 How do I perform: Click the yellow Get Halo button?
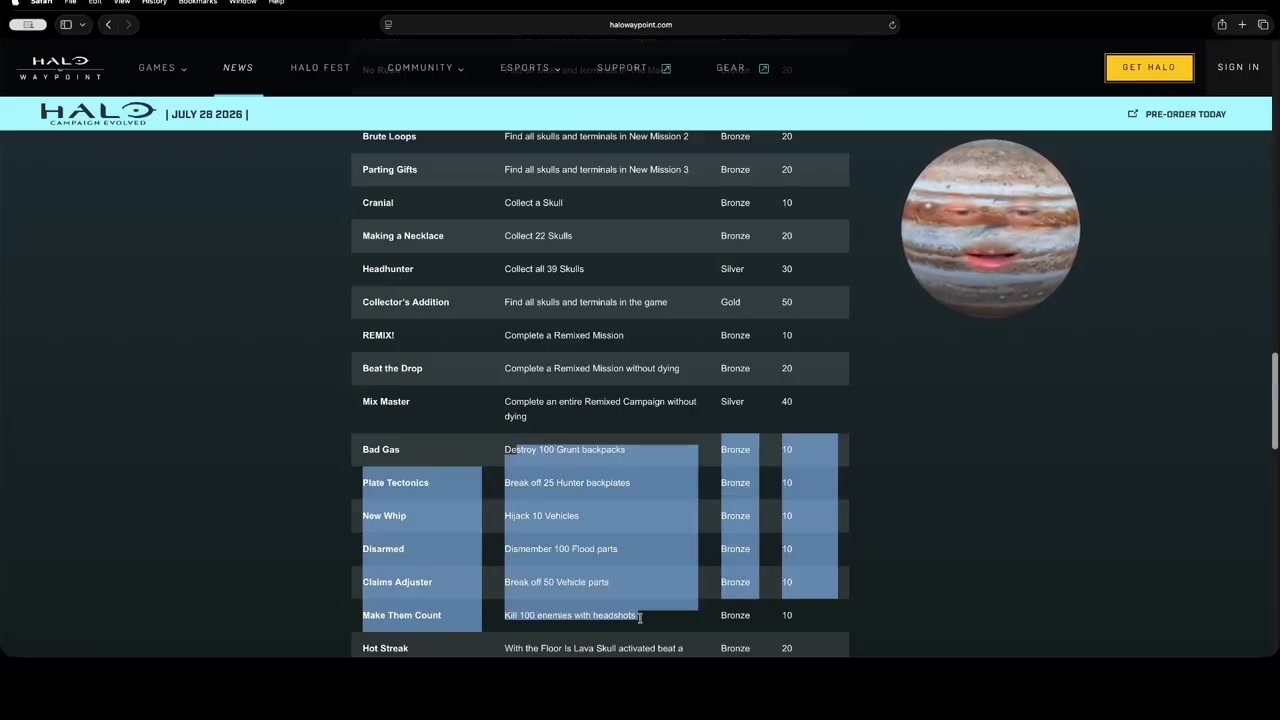click(x=1149, y=67)
